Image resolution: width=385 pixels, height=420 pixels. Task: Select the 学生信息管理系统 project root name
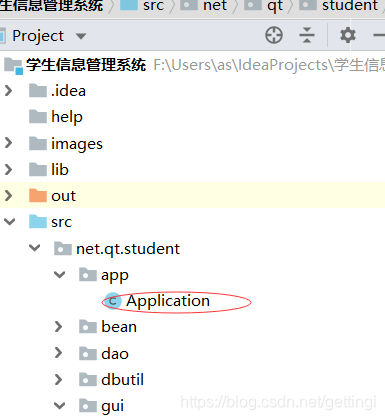[86, 65]
